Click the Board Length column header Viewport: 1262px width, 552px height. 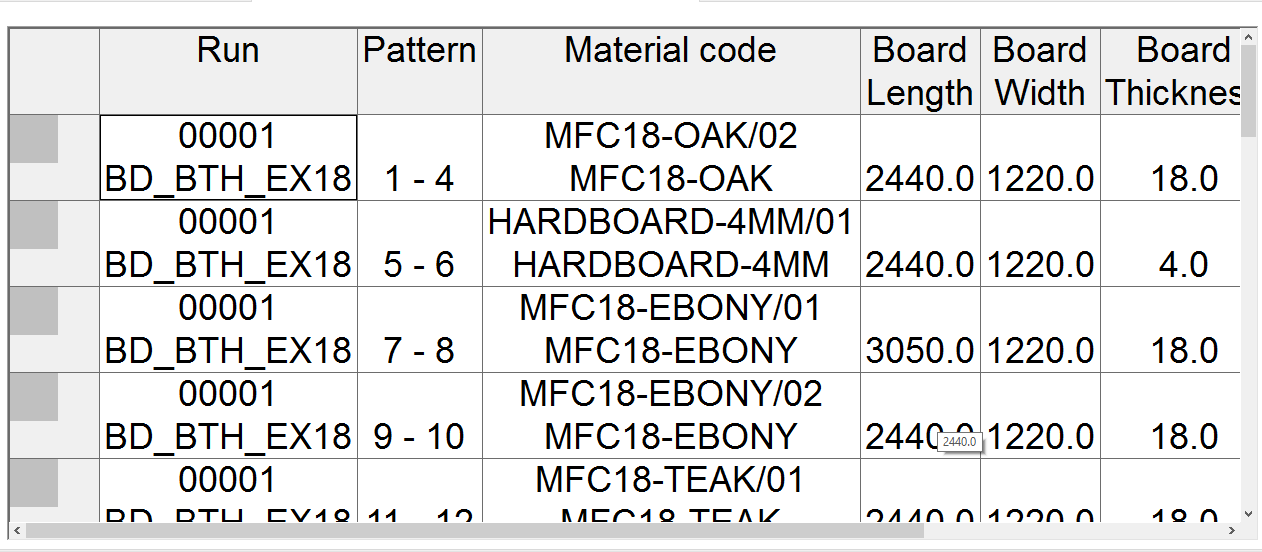click(x=920, y=71)
